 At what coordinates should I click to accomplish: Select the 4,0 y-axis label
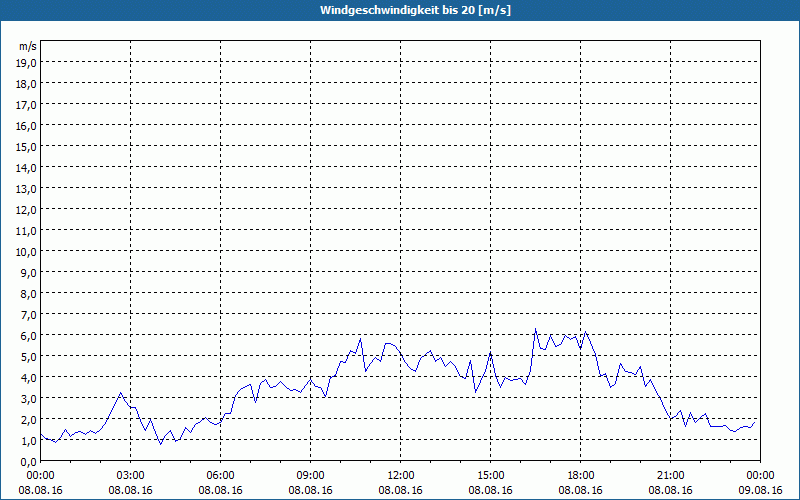(29, 378)
